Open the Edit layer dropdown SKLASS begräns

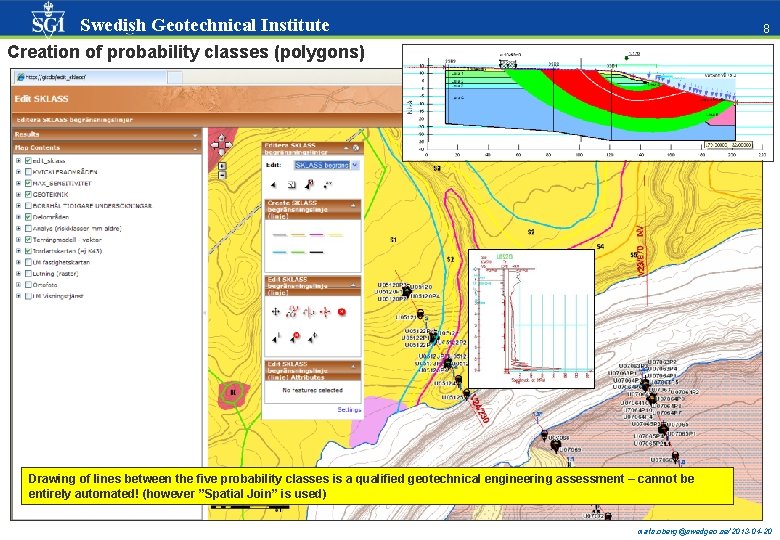(x=326, y=165)
